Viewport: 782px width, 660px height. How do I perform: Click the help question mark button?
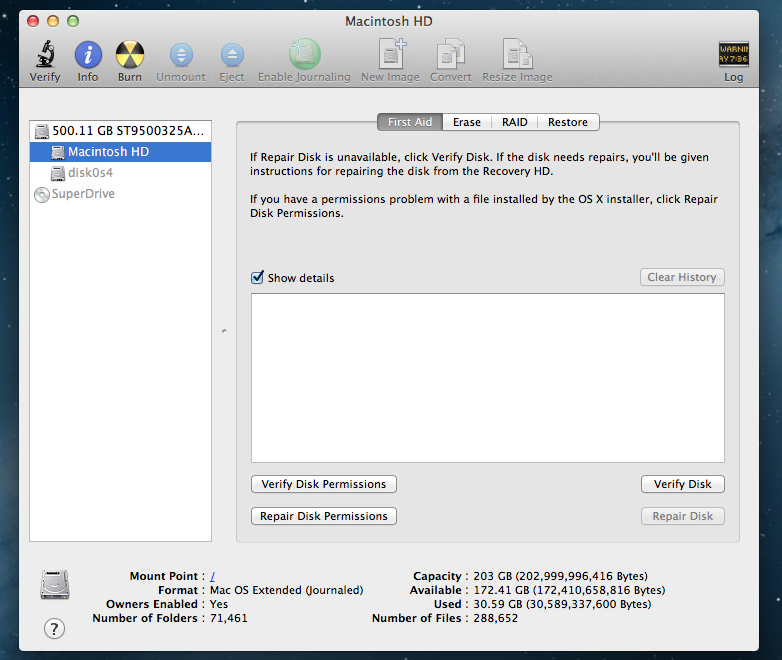tap(54, 629)
